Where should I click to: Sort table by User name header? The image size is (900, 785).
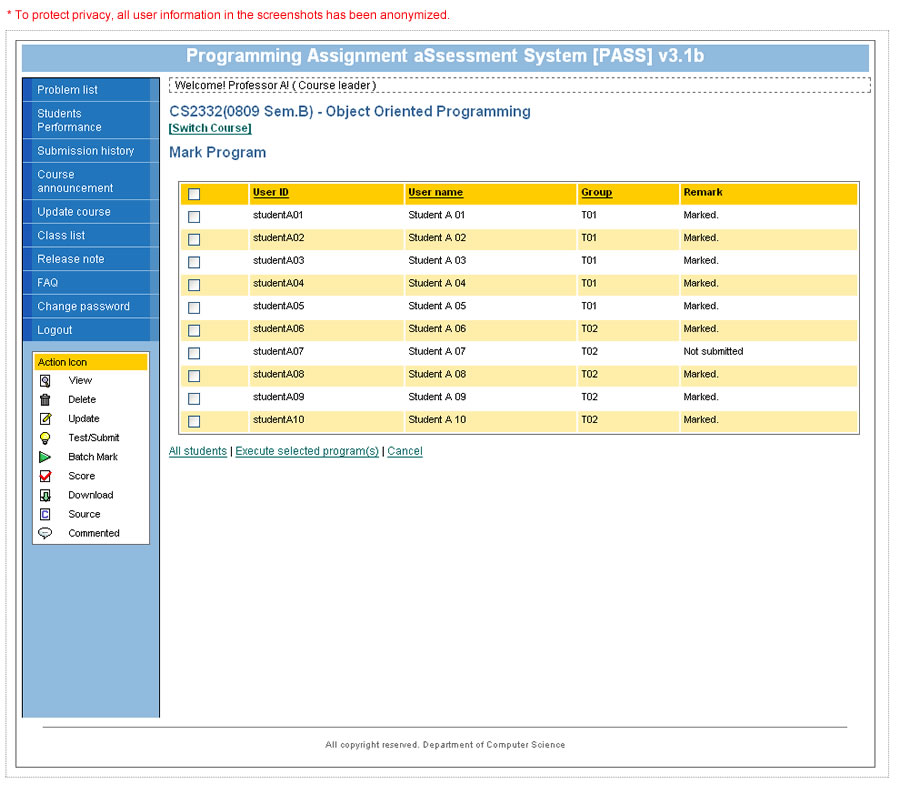435,192
